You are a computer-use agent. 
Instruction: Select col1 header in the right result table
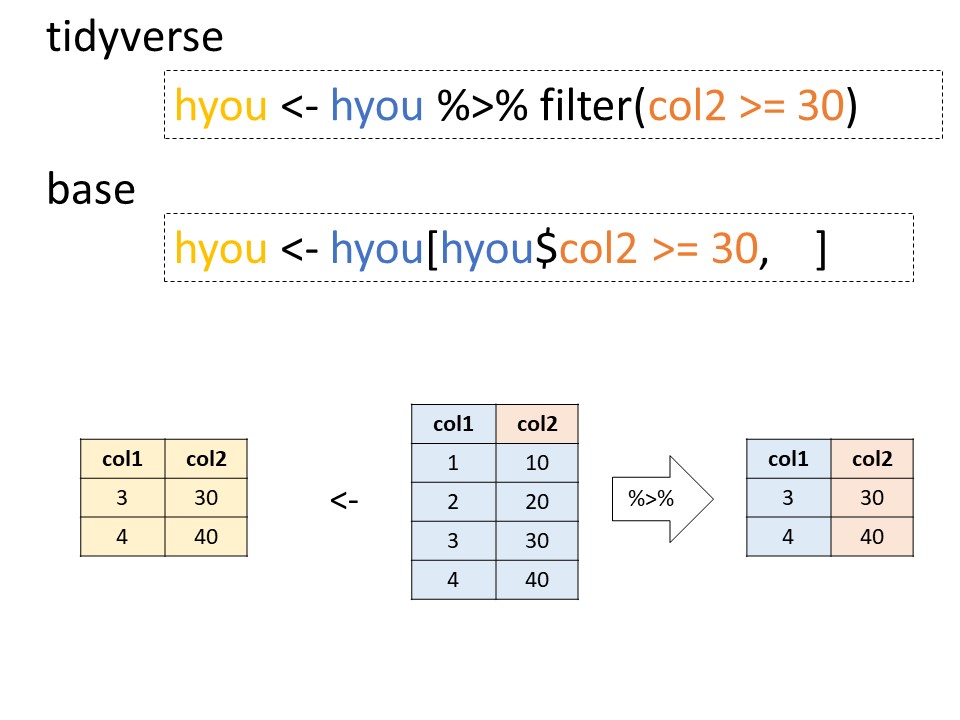tap(788, 459)
